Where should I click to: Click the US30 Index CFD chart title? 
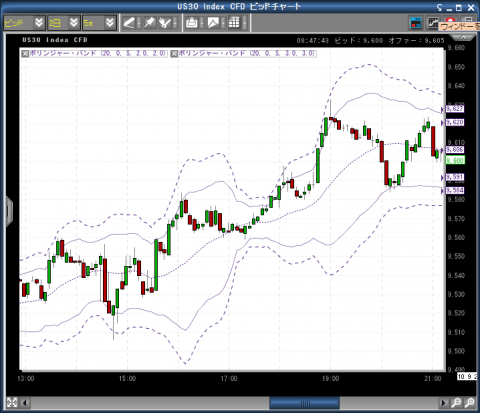[x=55, y=40]
